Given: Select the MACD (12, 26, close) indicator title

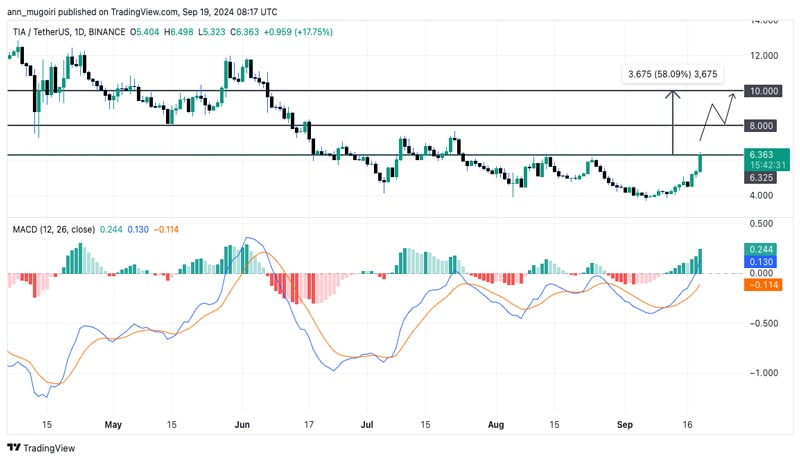Looking at the screenshot, I should coord(54,229).
